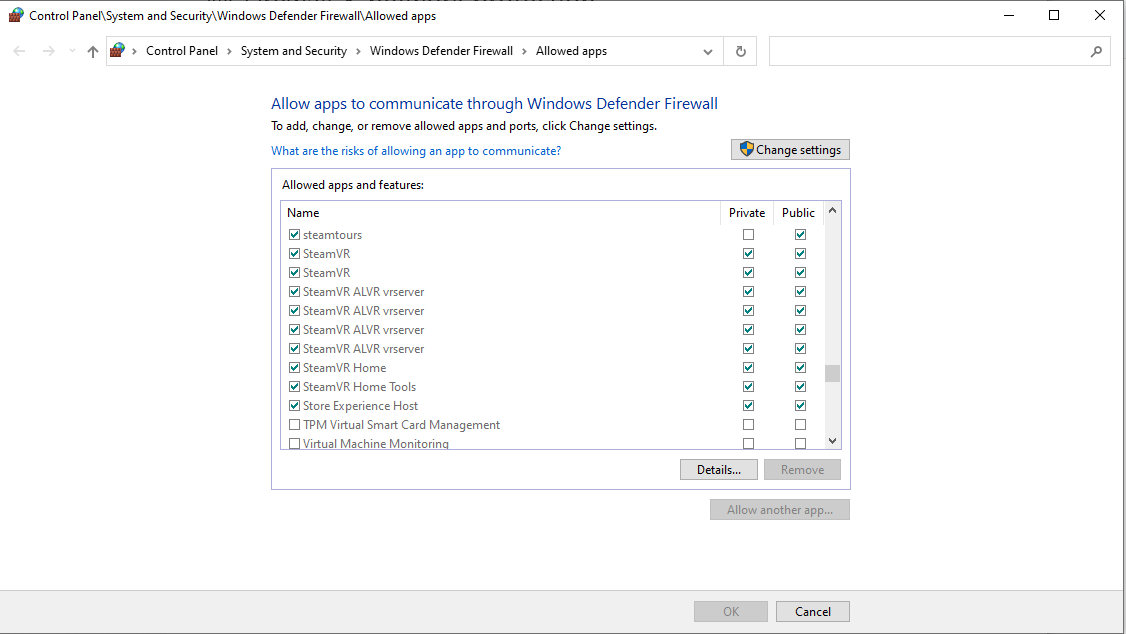Click the OK button
The height and width of the screenshot is (634, 1126).
[x=731, y=612]
